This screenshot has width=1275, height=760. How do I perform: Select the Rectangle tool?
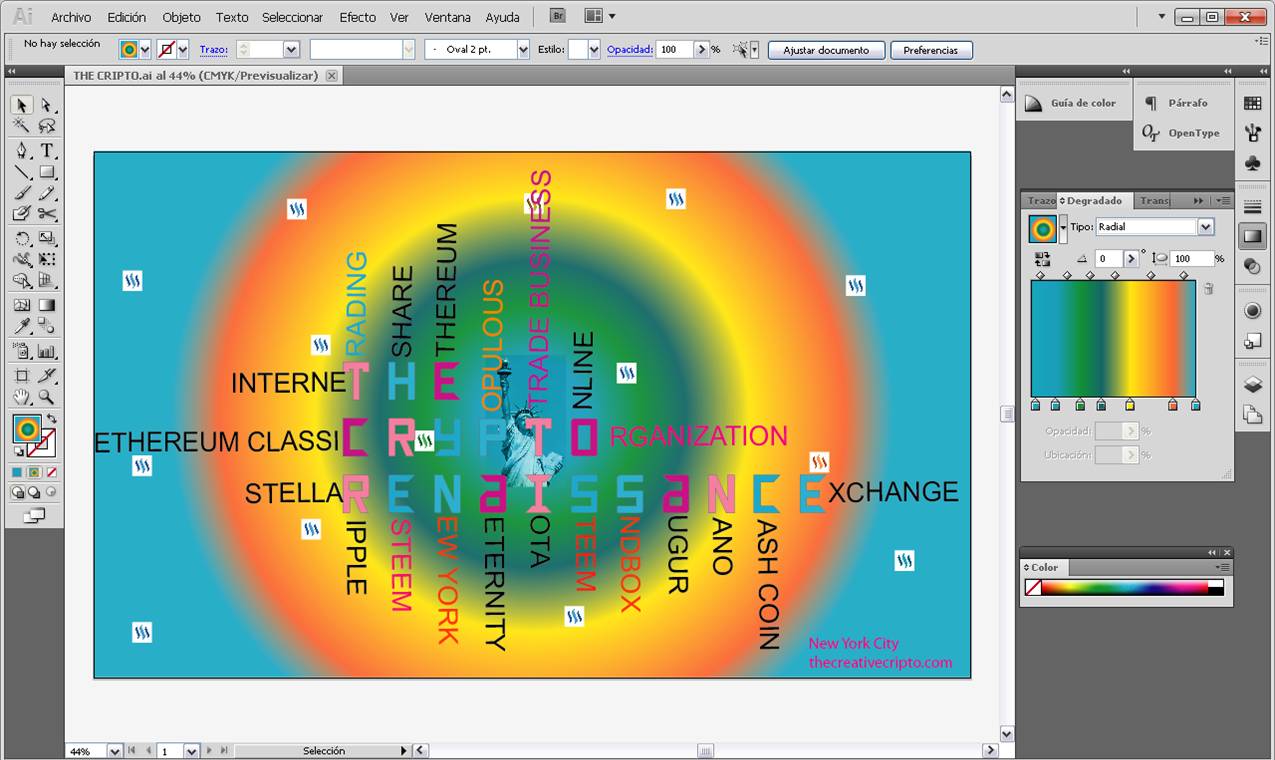(x=46, y=172)
